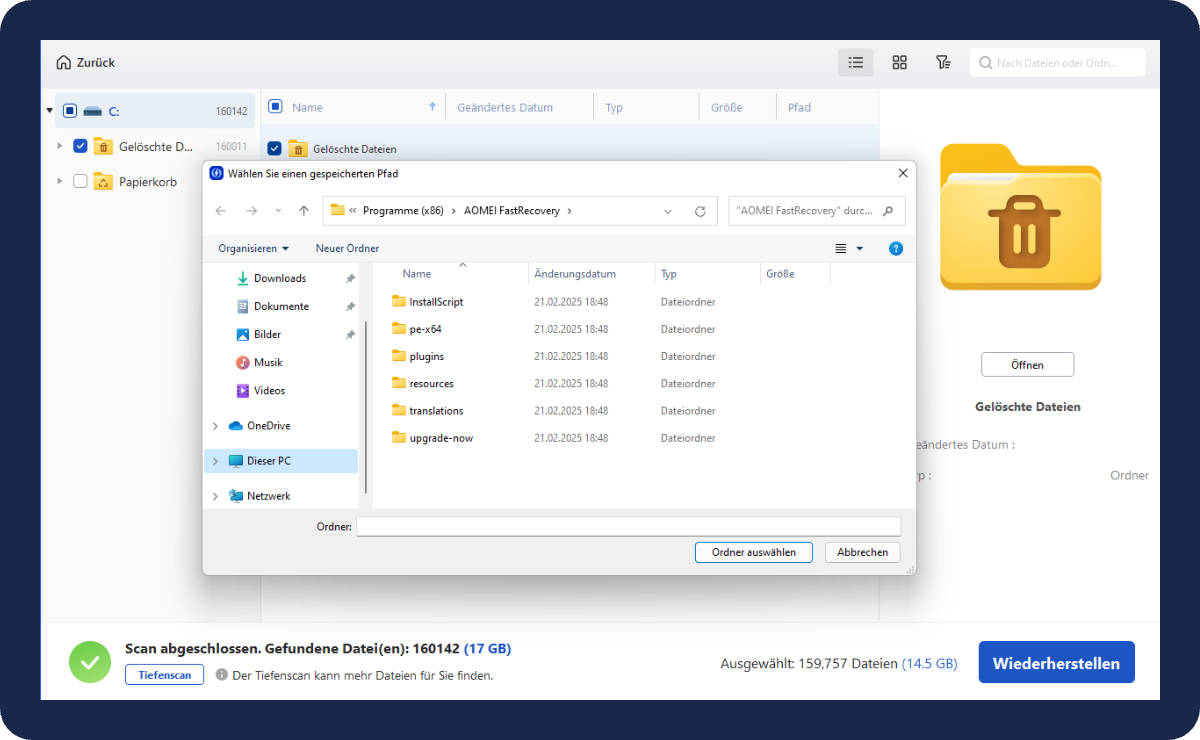Click Neuer Ordner in dialog toolbar

[x=347, y=248]
